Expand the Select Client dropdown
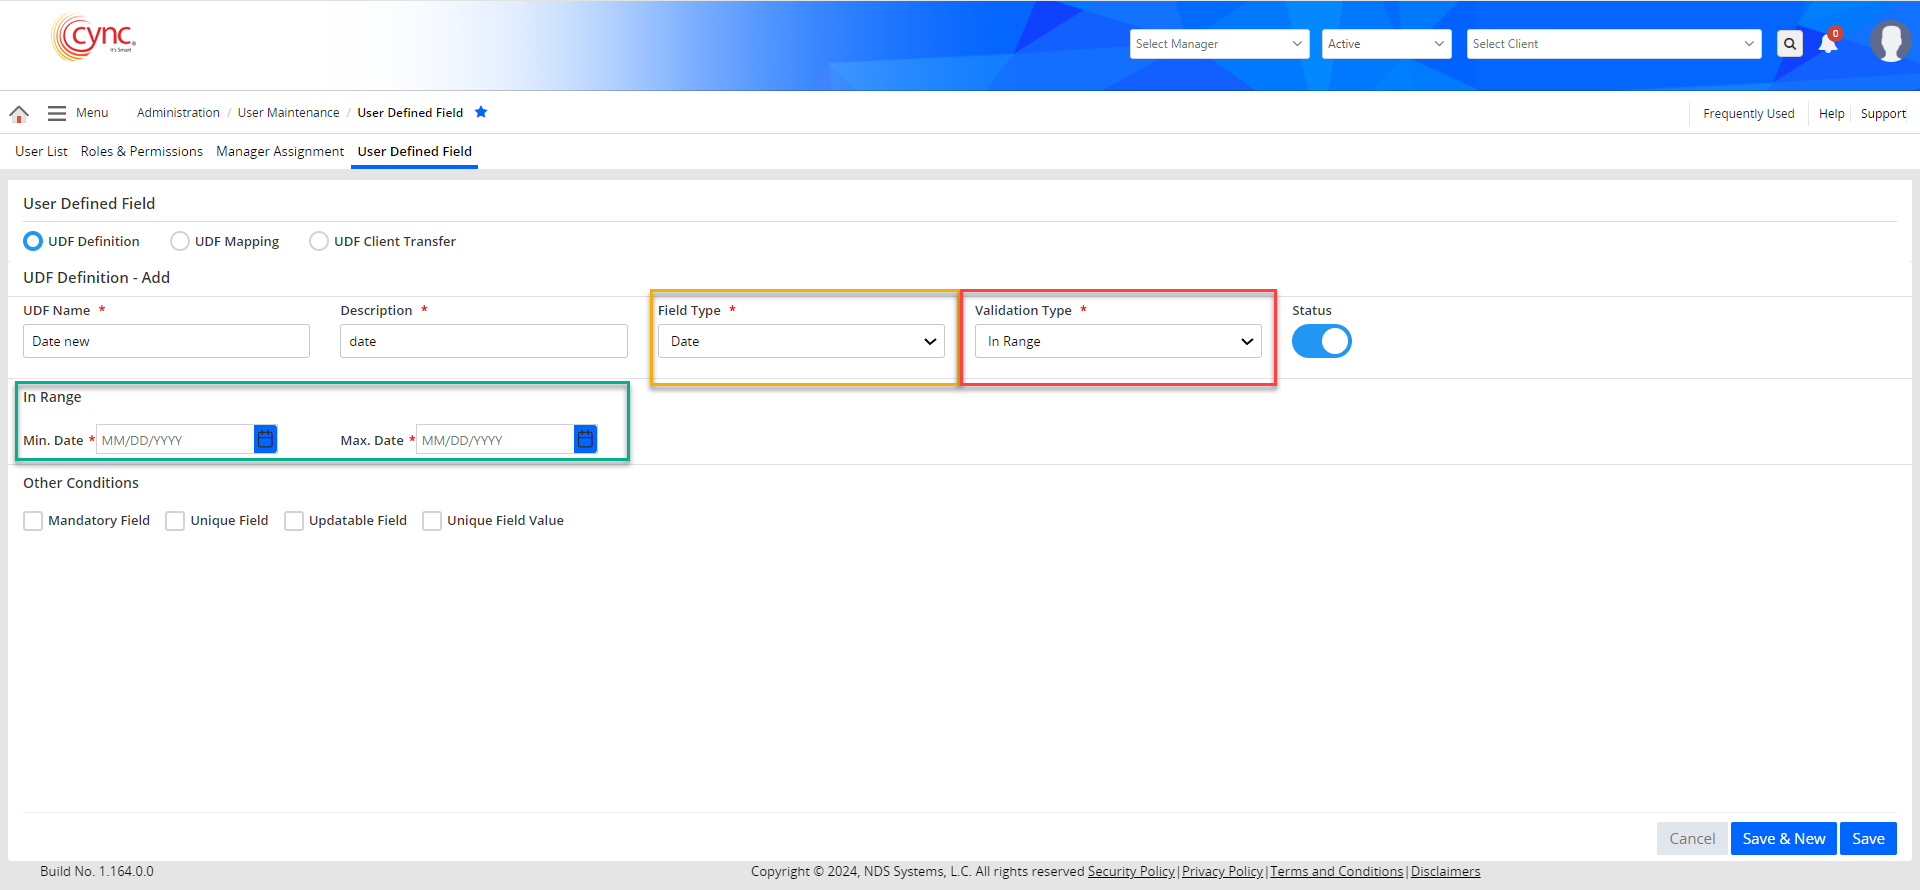 point(1613,44)
